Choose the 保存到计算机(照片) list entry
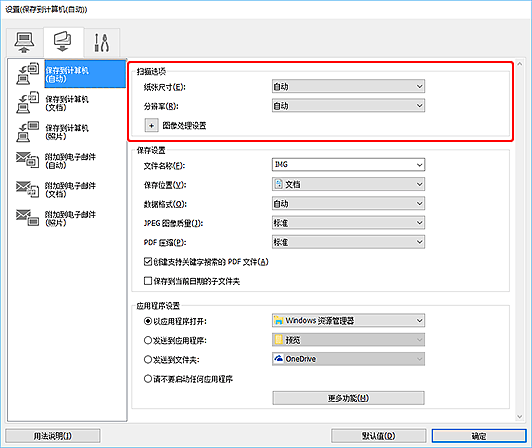532x448 pixels. (67, 132)
